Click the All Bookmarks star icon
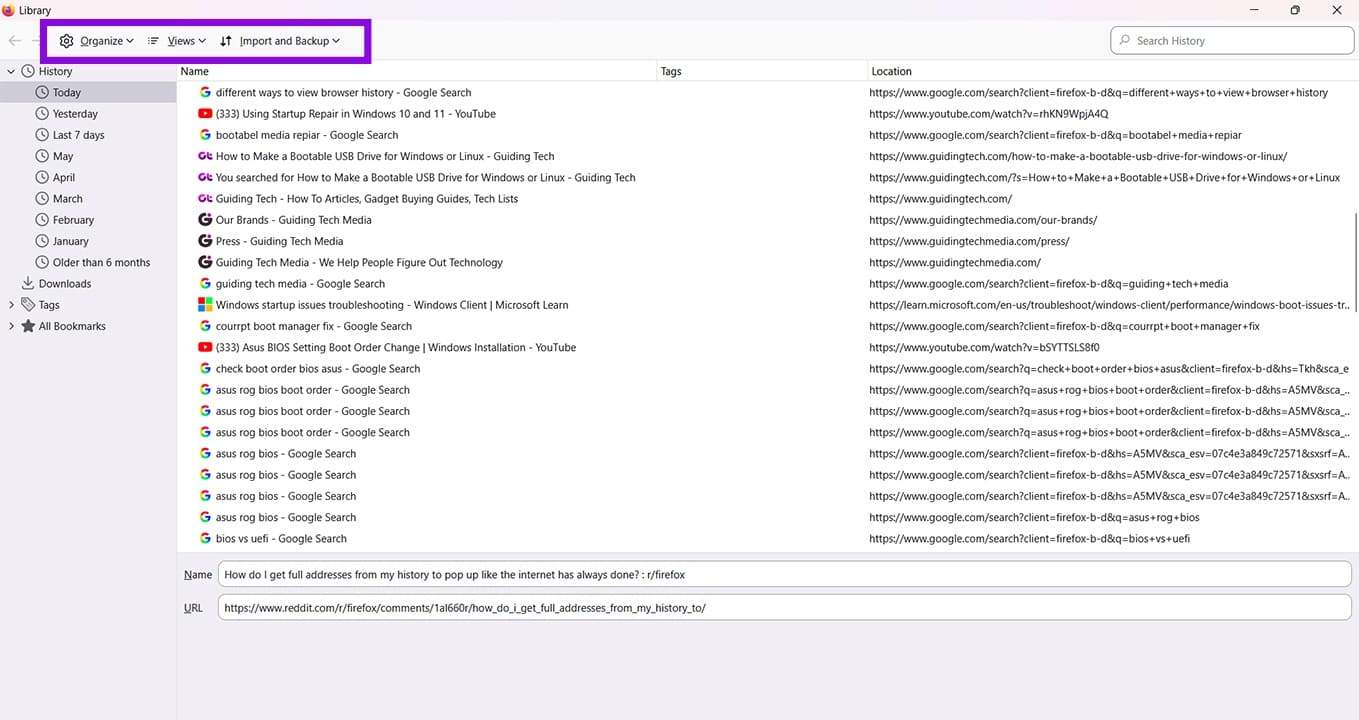 point(28,326)
